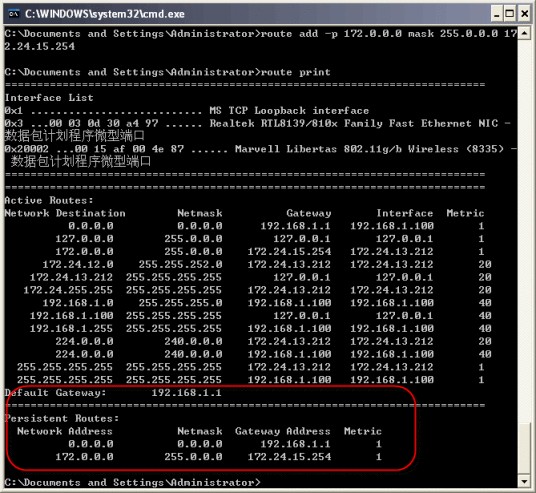Click the 'route print' command text
536x493 pixels.
296,72
